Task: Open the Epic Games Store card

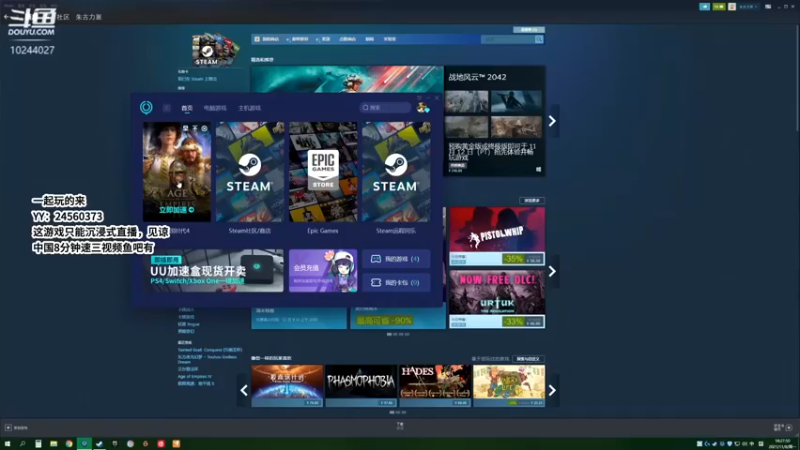Action: (x=323, y=171)
